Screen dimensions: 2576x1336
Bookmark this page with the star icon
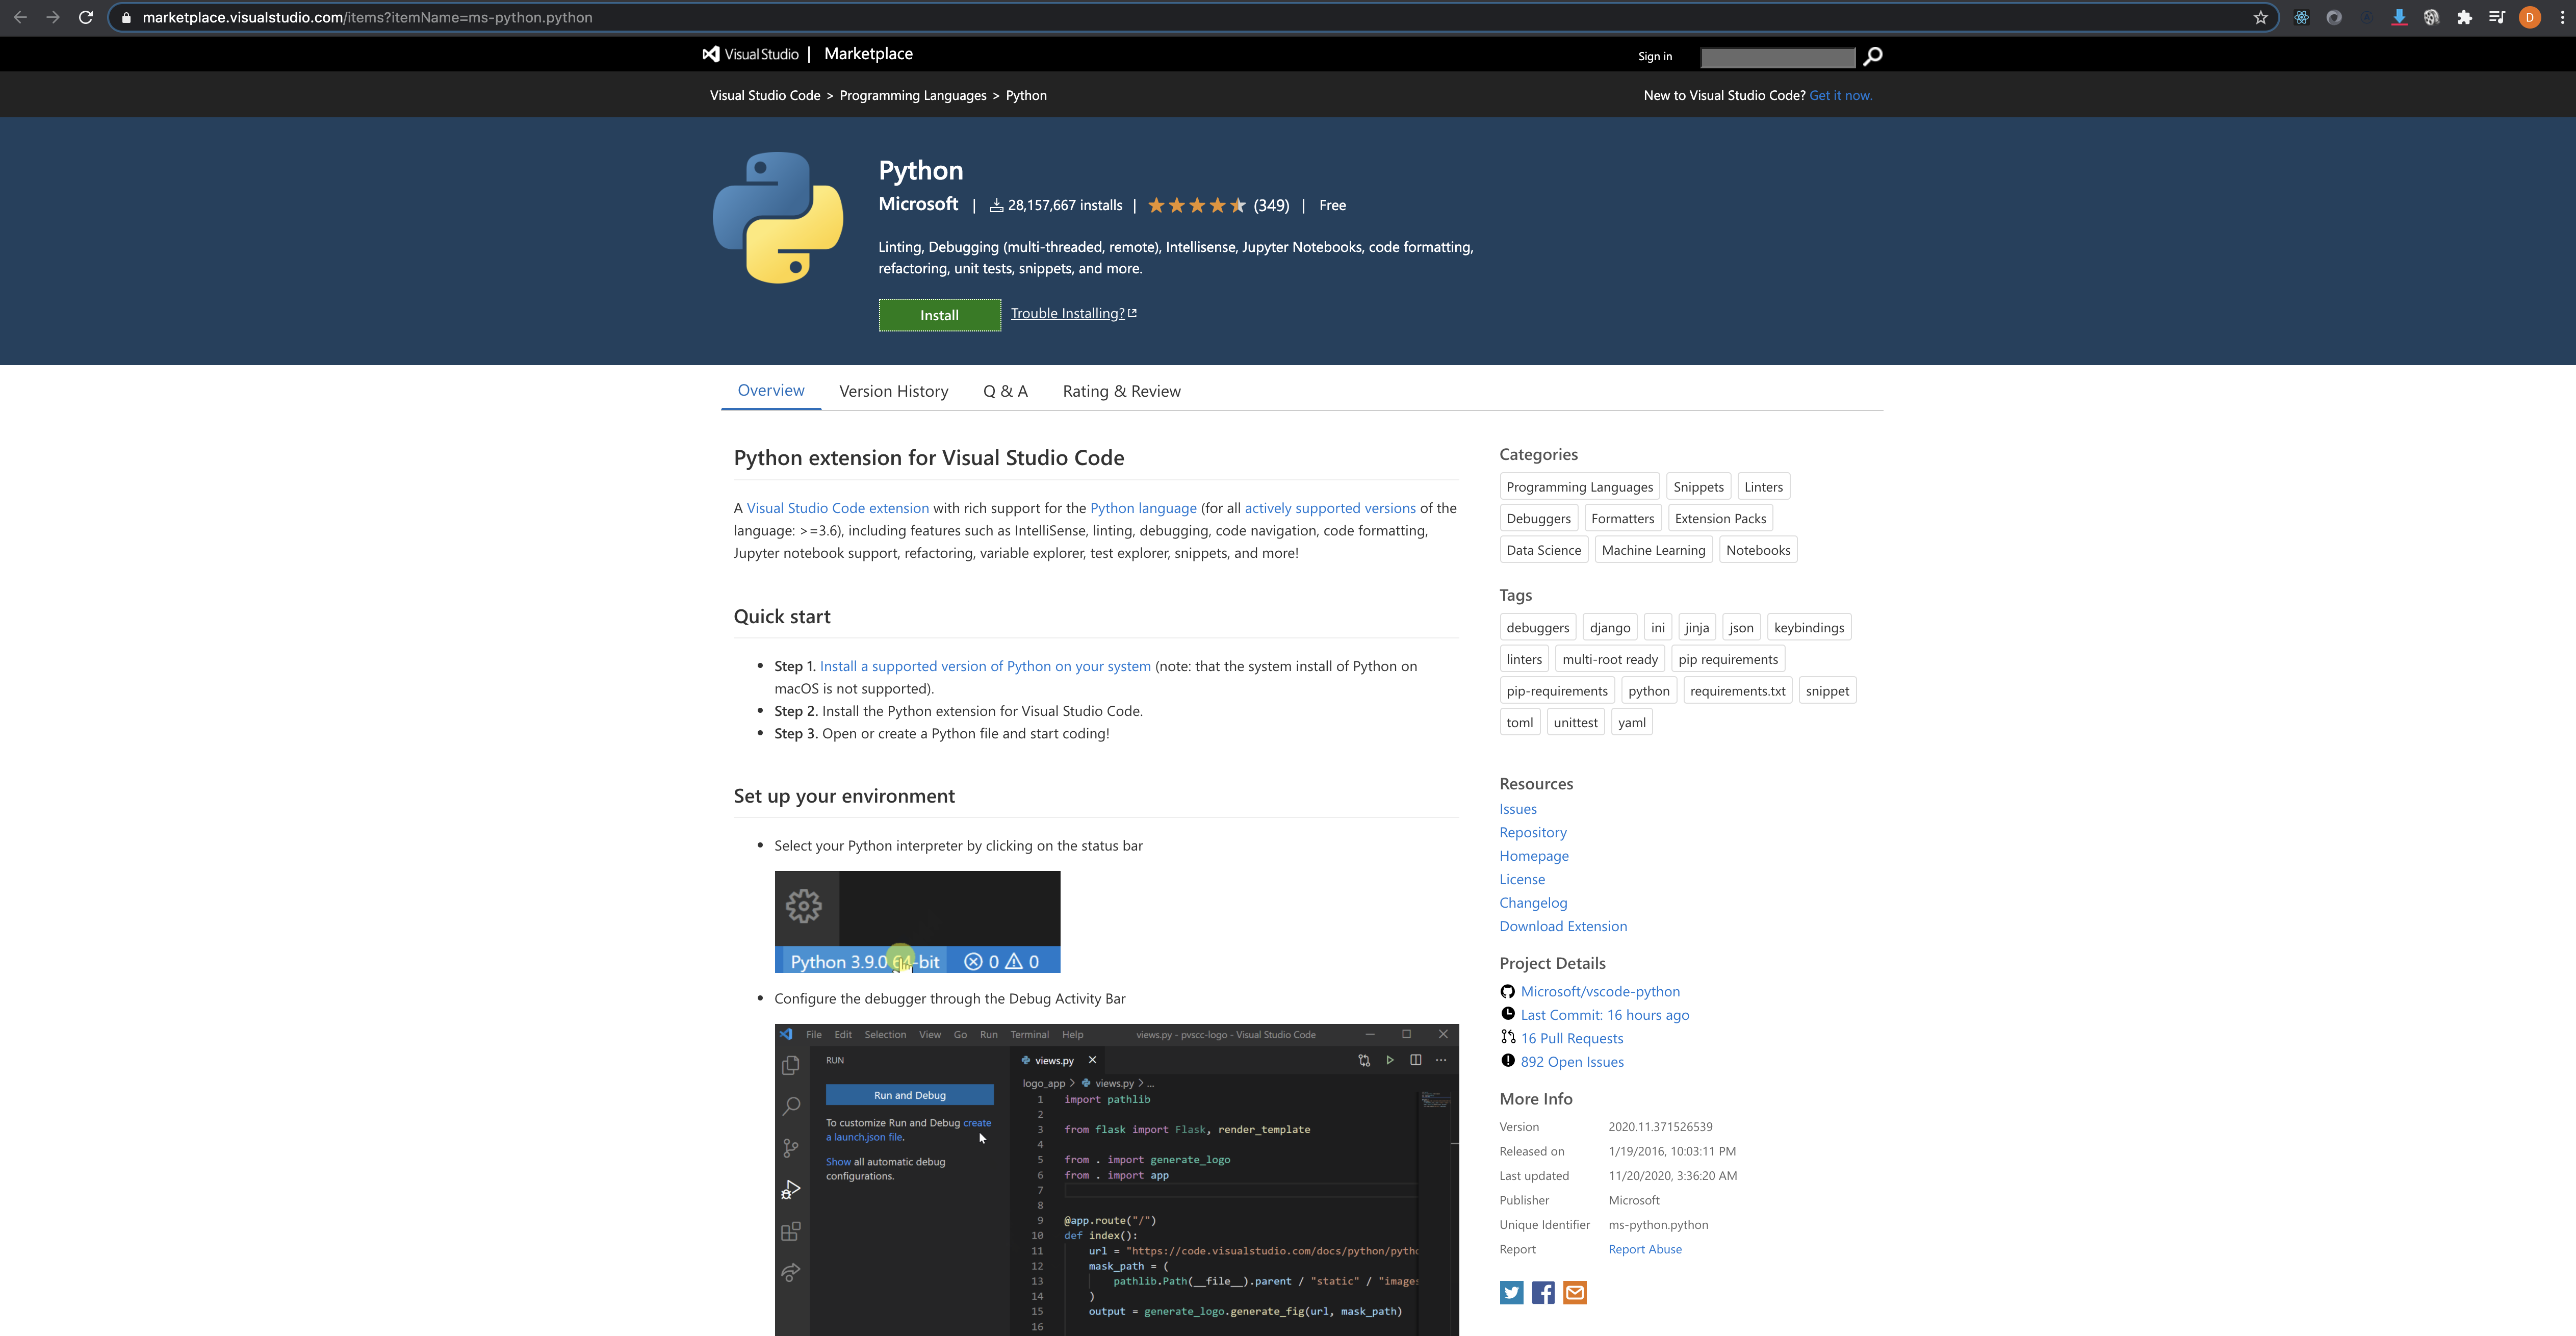click(2260, 17)
